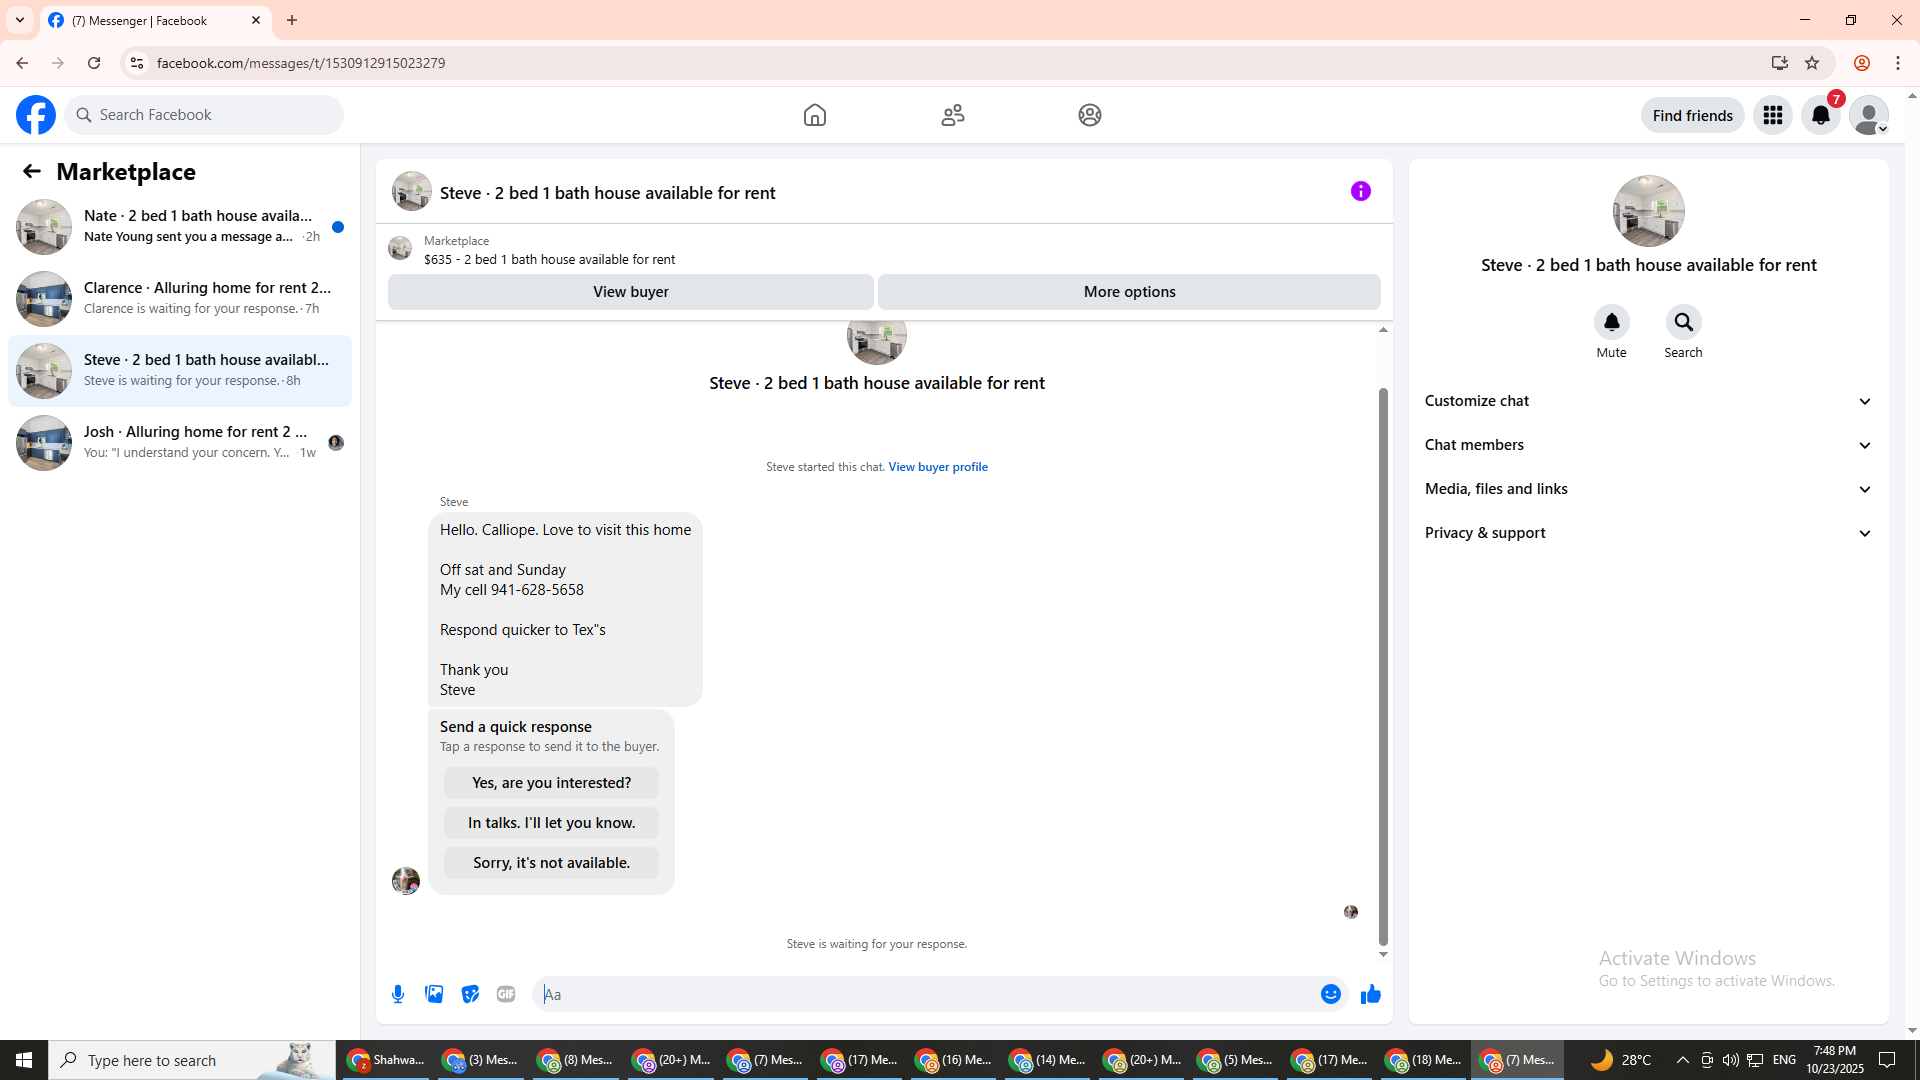Screen dimensions: 1920x1080
Task: Open the attach photo icon
Action: pos(434,994)
